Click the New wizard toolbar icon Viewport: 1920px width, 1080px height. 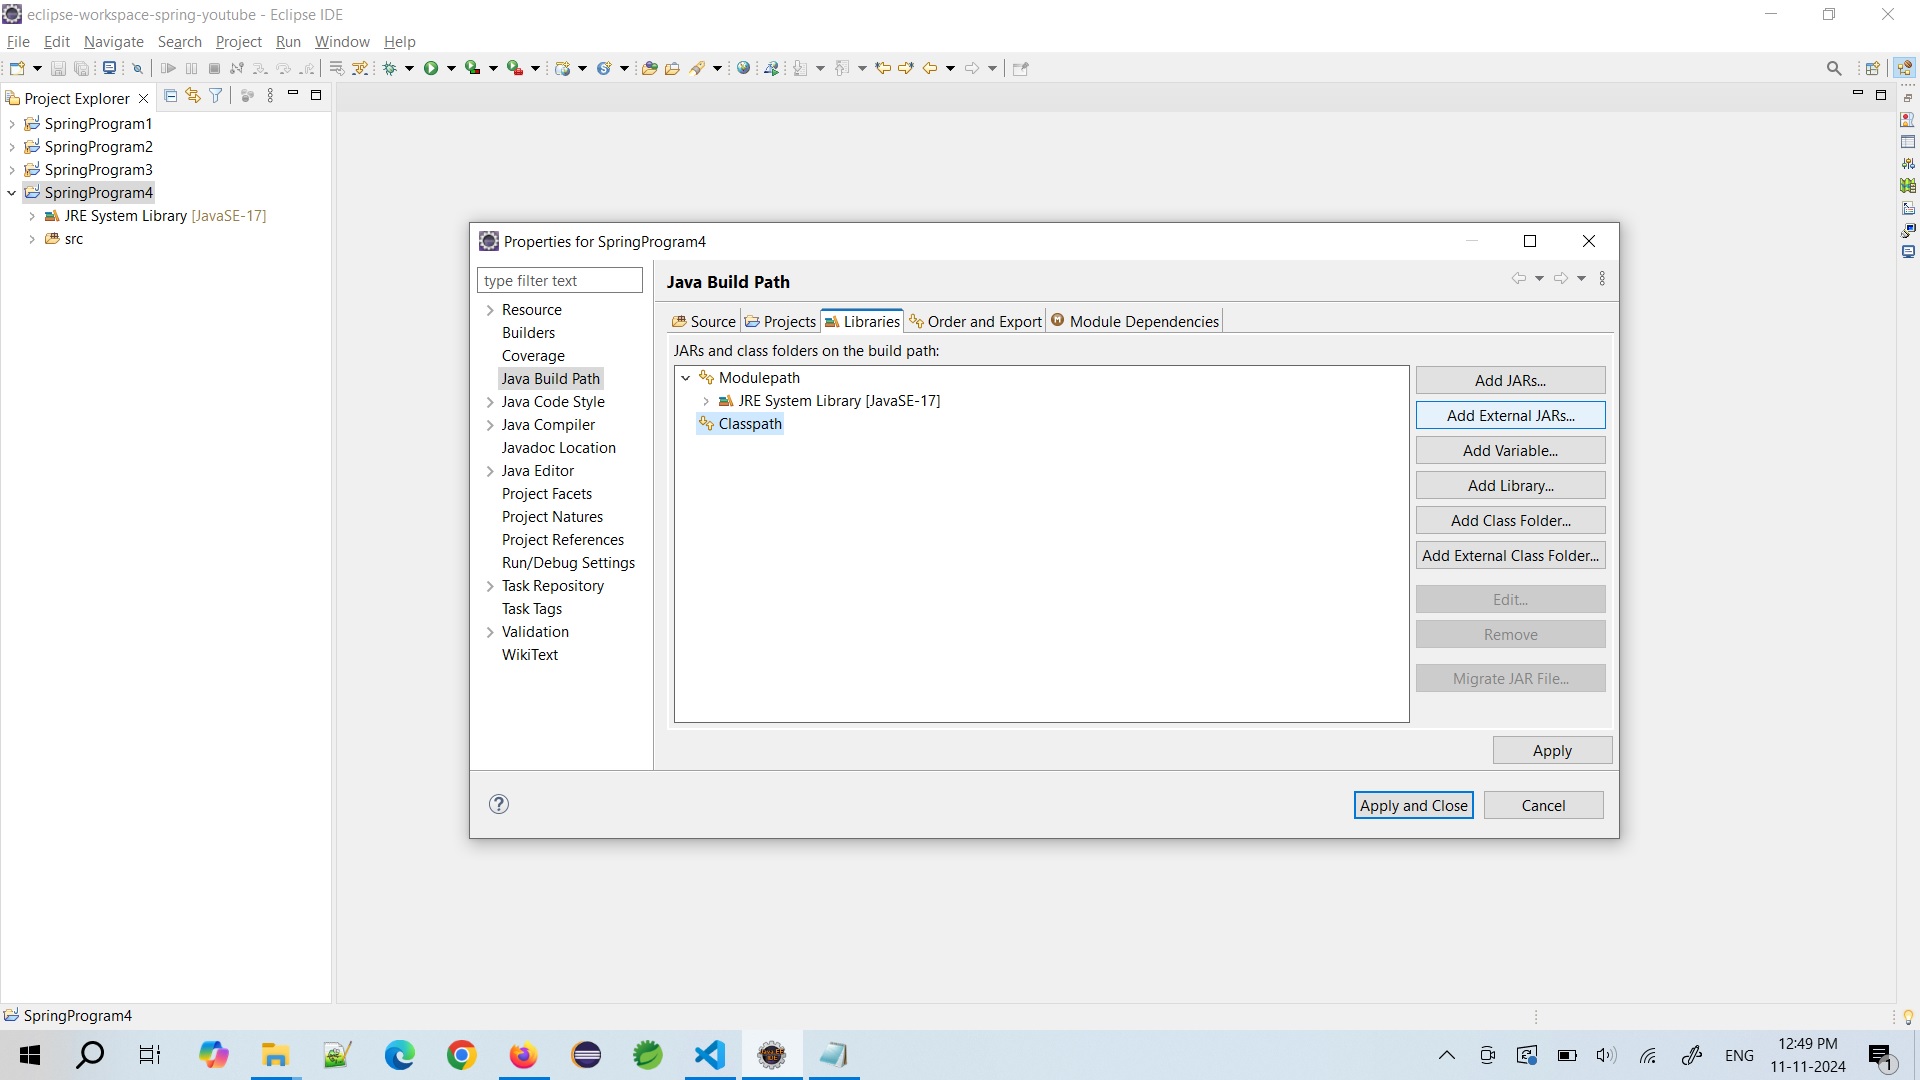point(17,68)
